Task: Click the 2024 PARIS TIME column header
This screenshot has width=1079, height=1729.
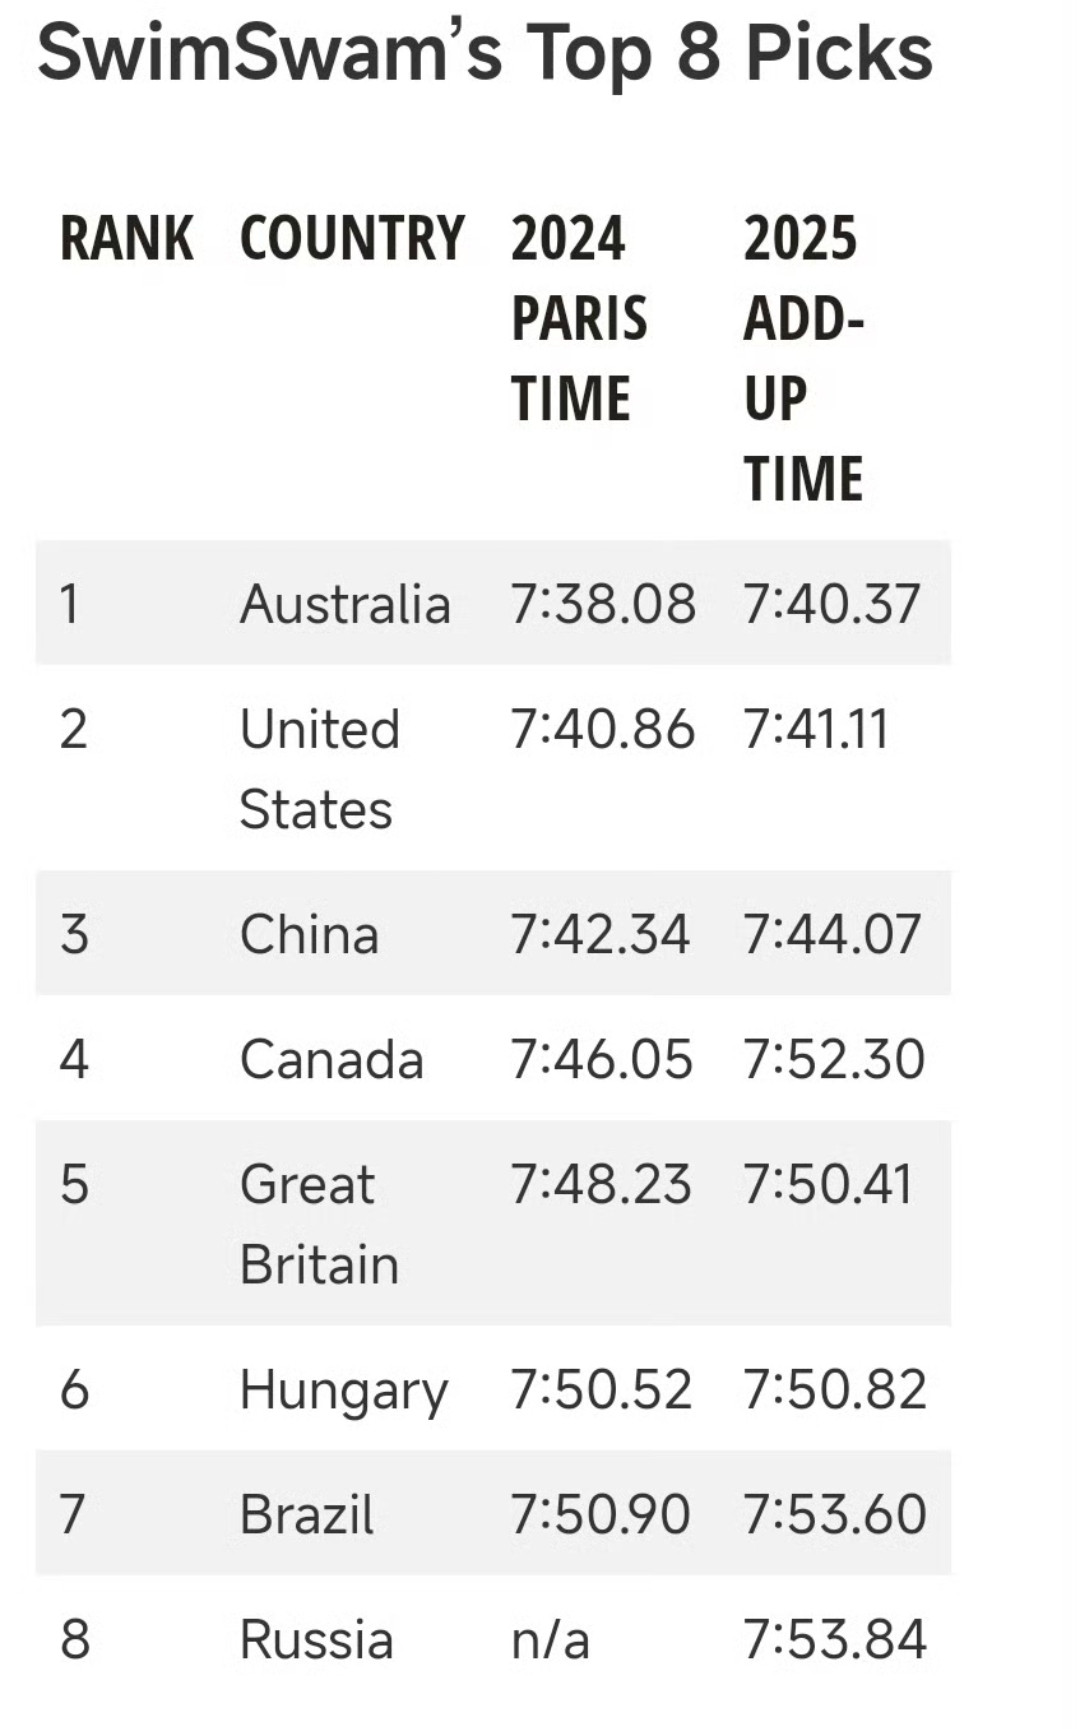Action: pos(579,318)
